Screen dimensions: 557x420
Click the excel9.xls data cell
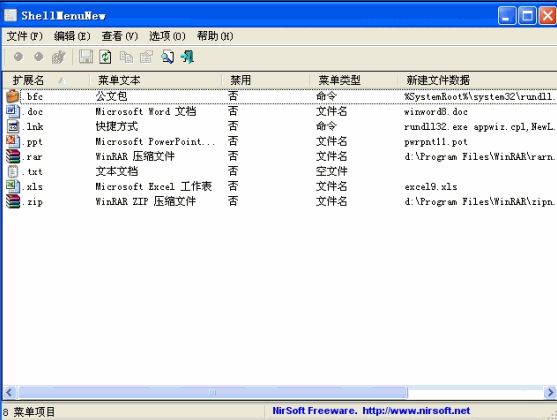431,187
